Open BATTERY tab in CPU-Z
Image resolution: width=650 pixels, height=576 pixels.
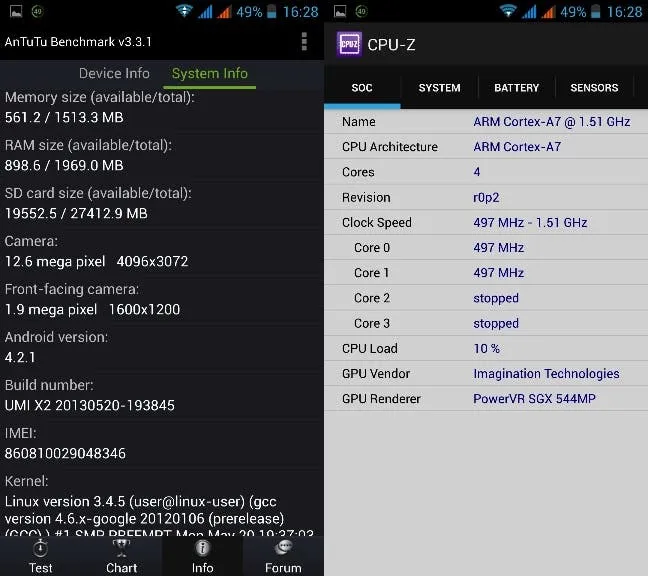517,87
